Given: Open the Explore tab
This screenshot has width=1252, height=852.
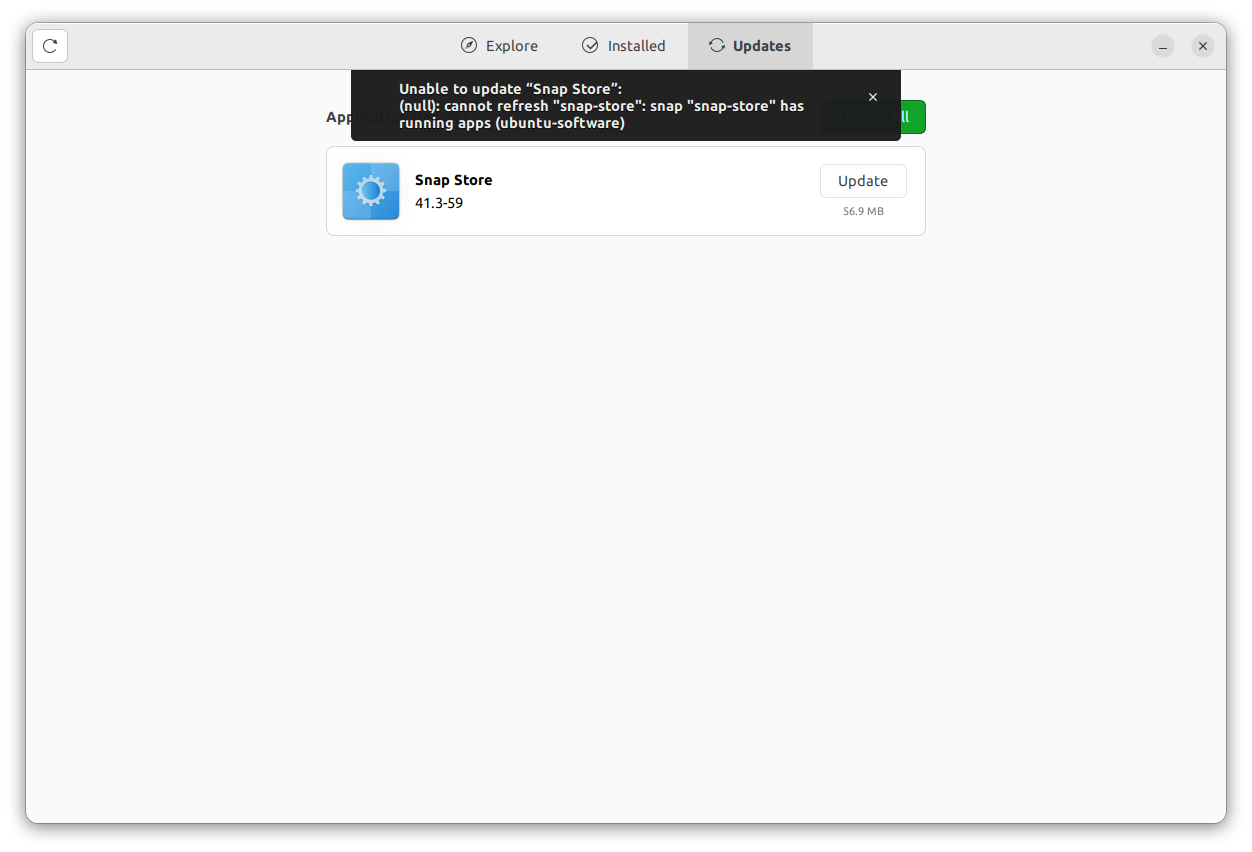Looking at the screenshot, I should pyautogui.click(x=499, y=46).
